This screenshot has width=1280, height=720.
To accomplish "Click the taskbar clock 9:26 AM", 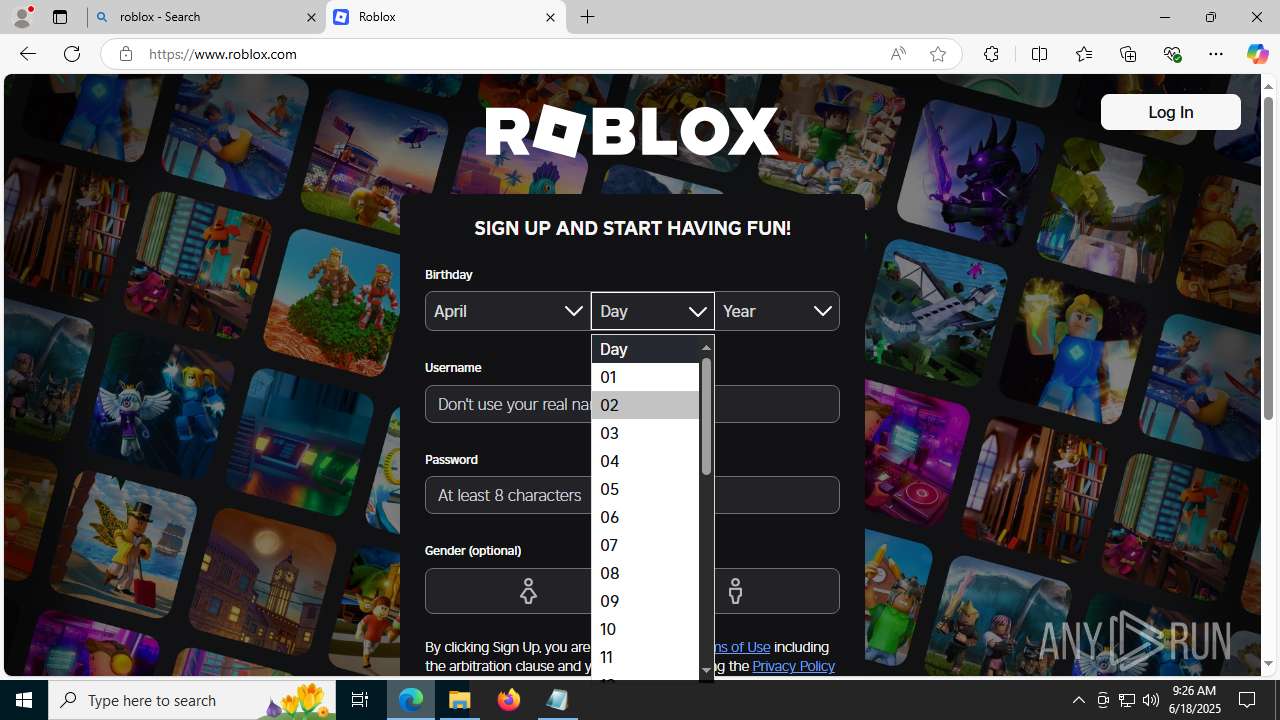I will pyautogui.click(x=1193, y=690).
